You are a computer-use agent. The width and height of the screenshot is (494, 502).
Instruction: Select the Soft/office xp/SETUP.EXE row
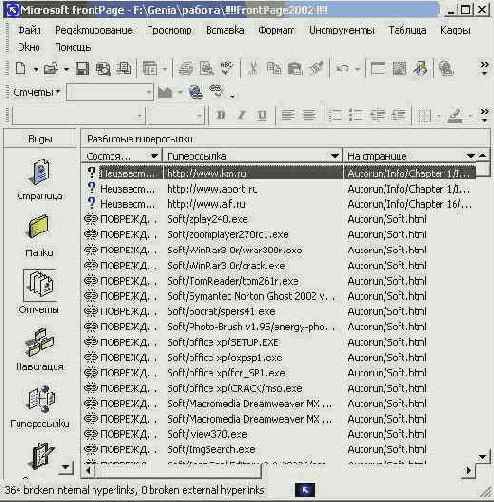coord(279,342)
